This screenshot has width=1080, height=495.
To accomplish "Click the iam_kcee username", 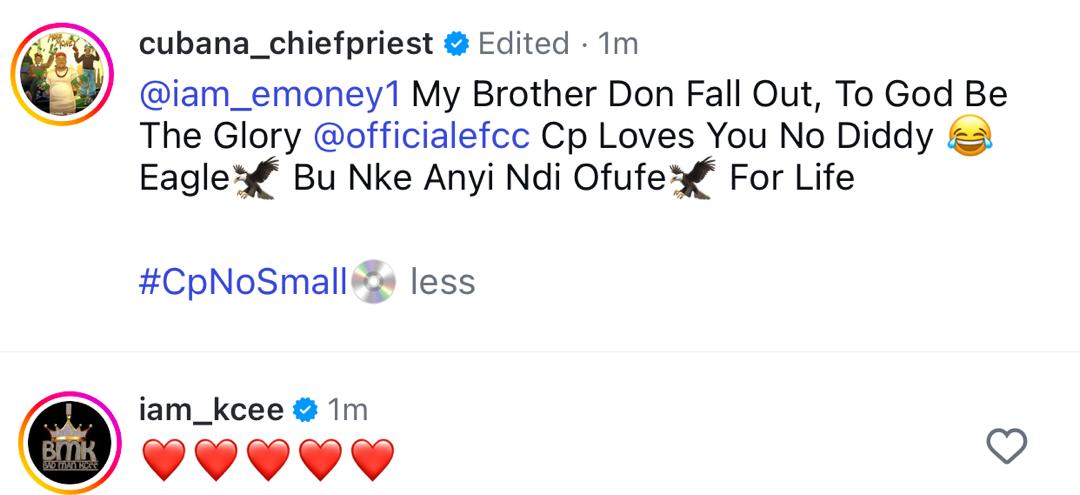I will point(211,410).
